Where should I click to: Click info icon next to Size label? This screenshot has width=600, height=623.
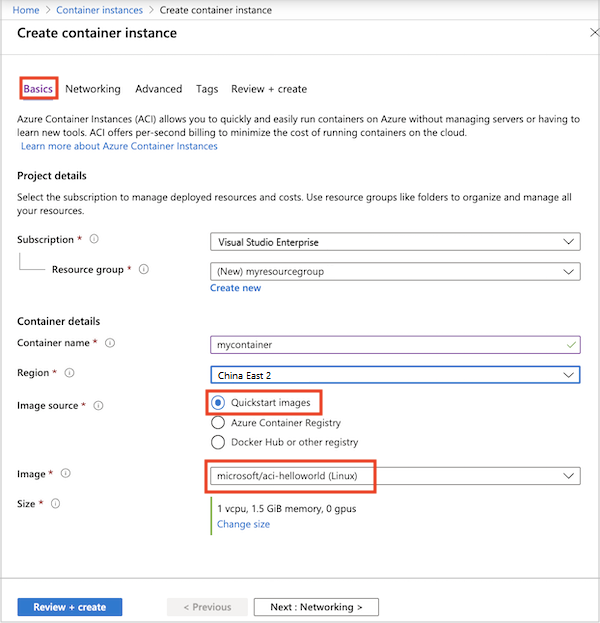[55, 503]
